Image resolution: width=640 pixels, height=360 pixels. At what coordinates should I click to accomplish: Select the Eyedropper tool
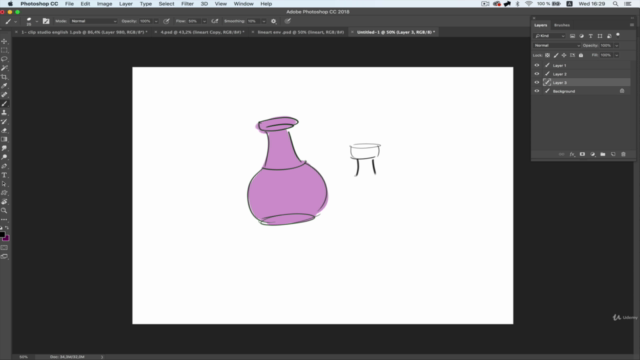tap(4, 86)
